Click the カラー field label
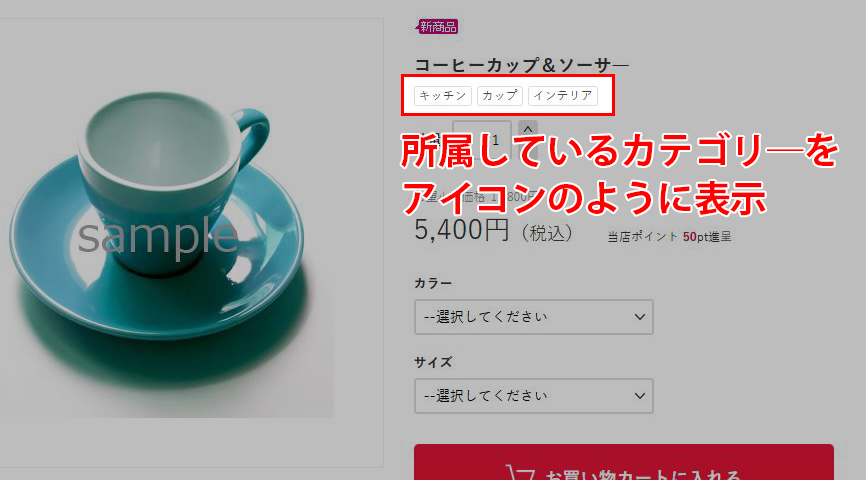The height and width of the screenshot is (480, 866). 433,283
